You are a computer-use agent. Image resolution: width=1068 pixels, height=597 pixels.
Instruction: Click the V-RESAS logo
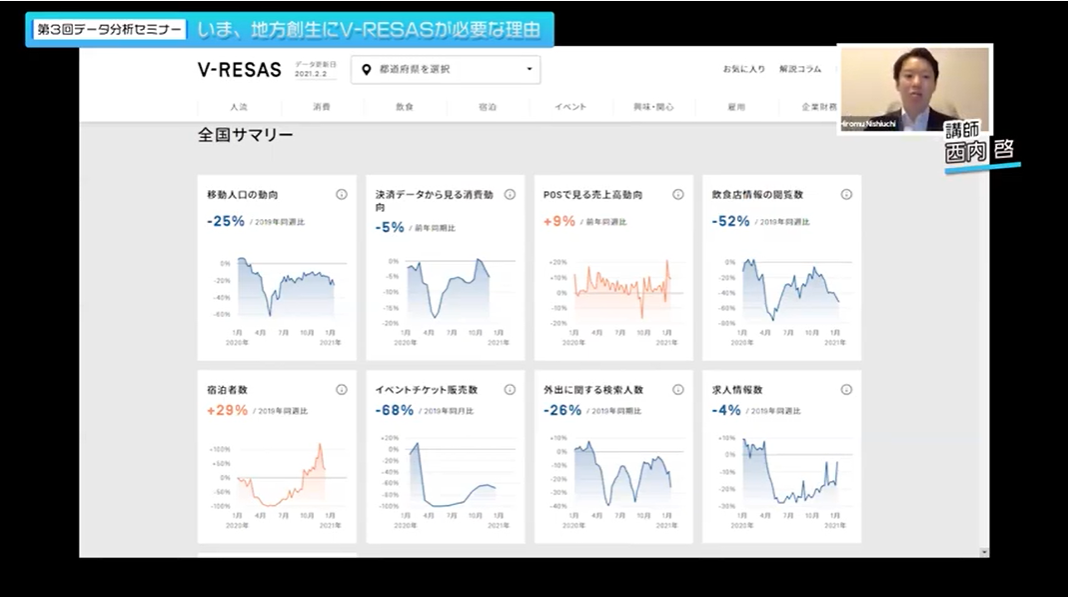[239, 70]
